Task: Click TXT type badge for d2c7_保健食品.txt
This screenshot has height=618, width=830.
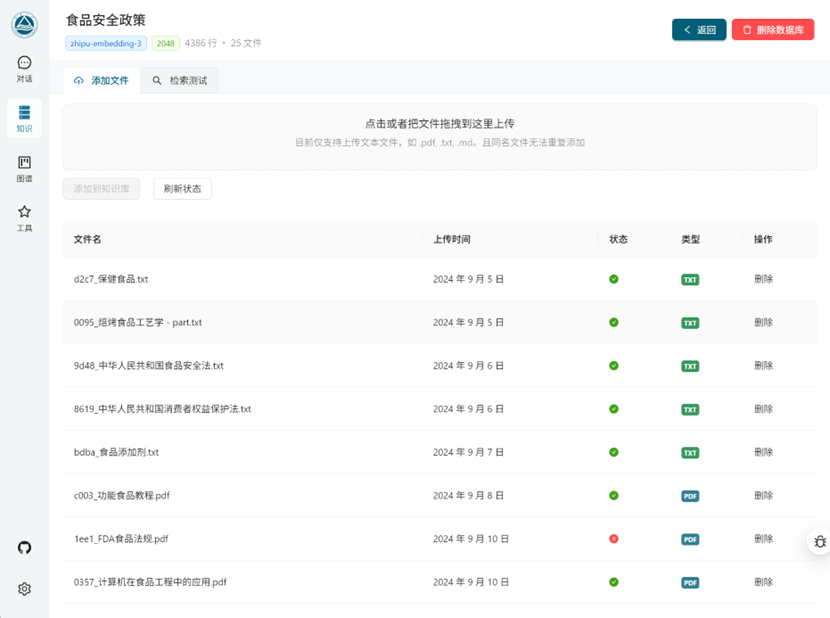Action: [690, 280]
